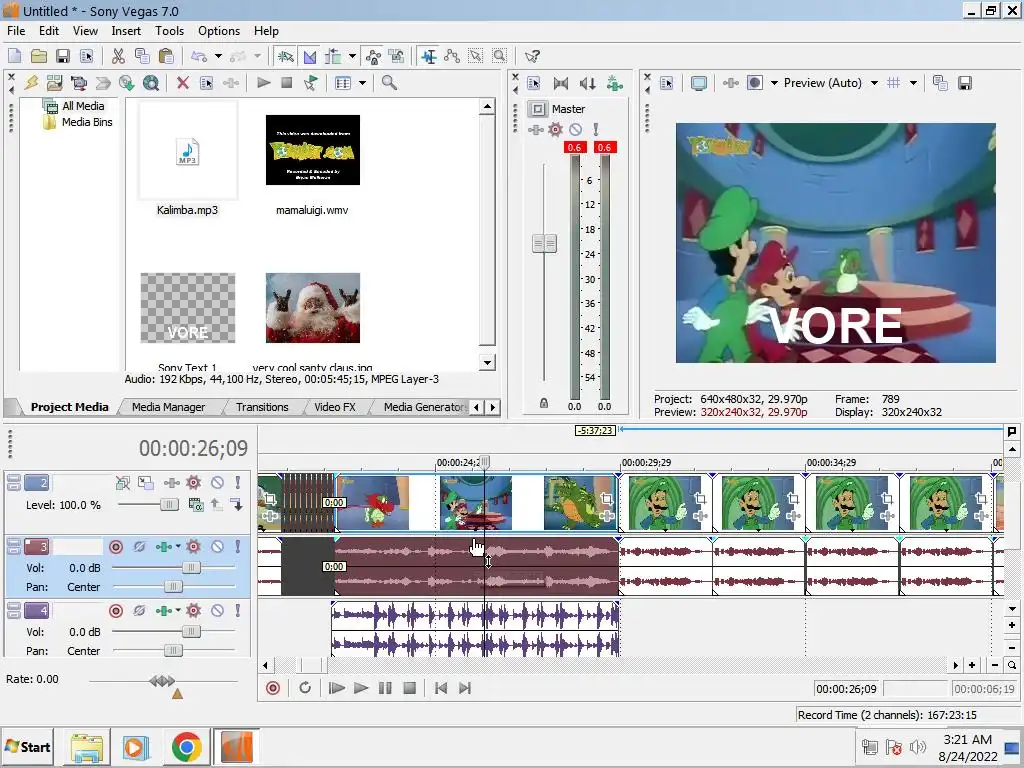Viewport: 1024px width, 768px height.
Task: Arm audio track 3 for record
Action: coord(116,547)
